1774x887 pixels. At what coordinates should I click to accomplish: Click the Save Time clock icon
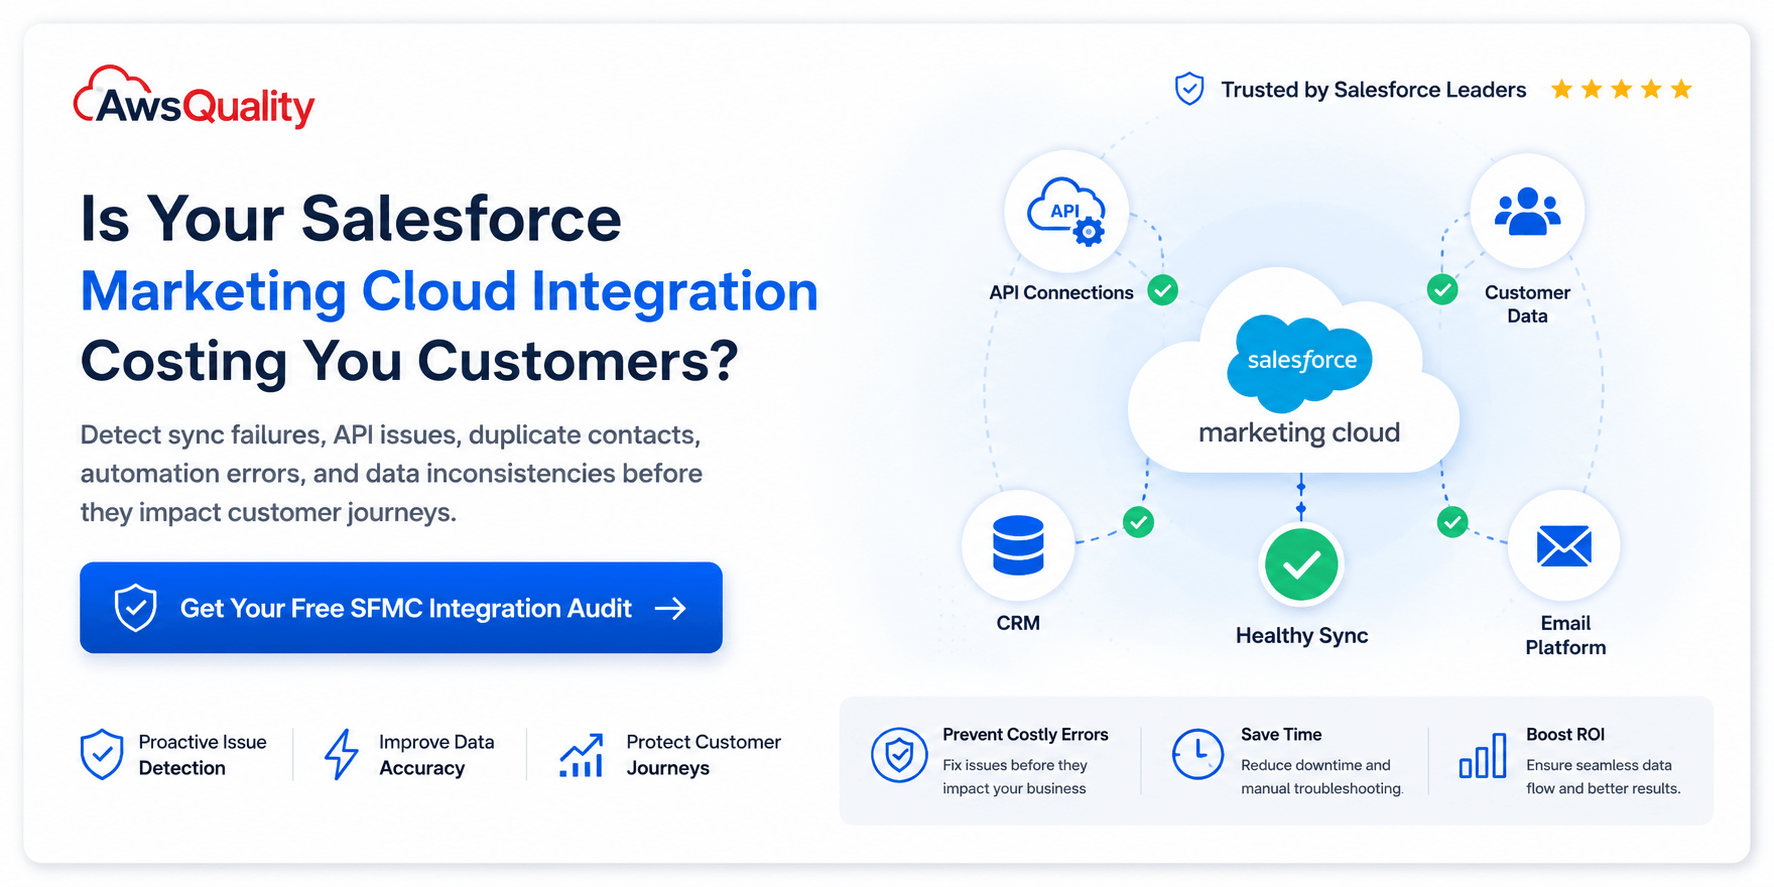(x=1197, y=755)
